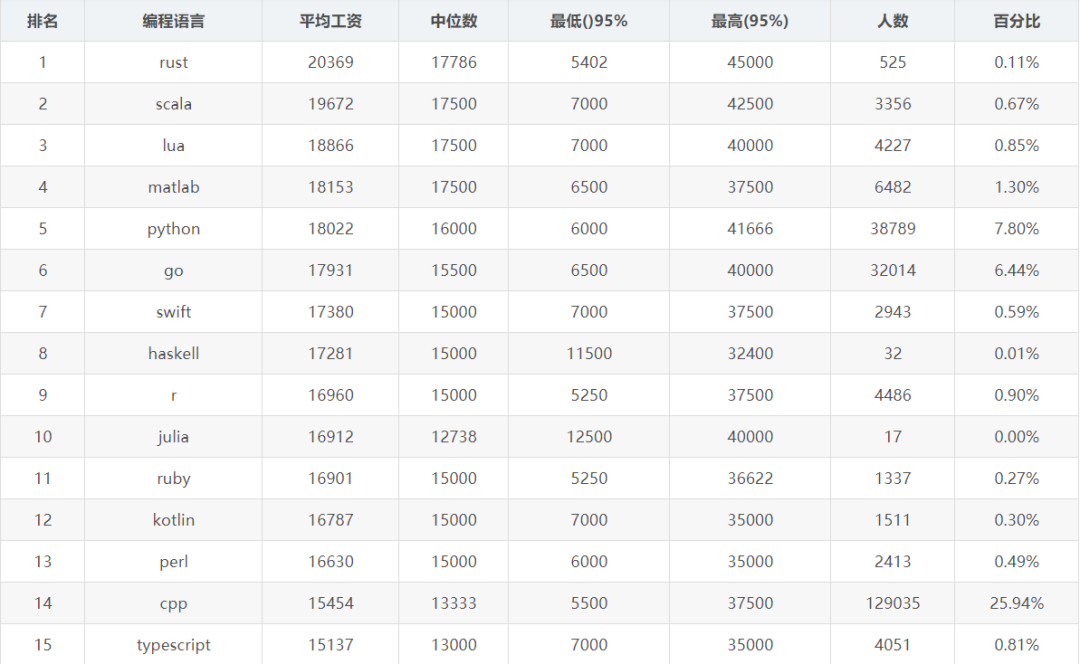
Task: Click median value 17786 in rust row
Action: click(454, 62)
